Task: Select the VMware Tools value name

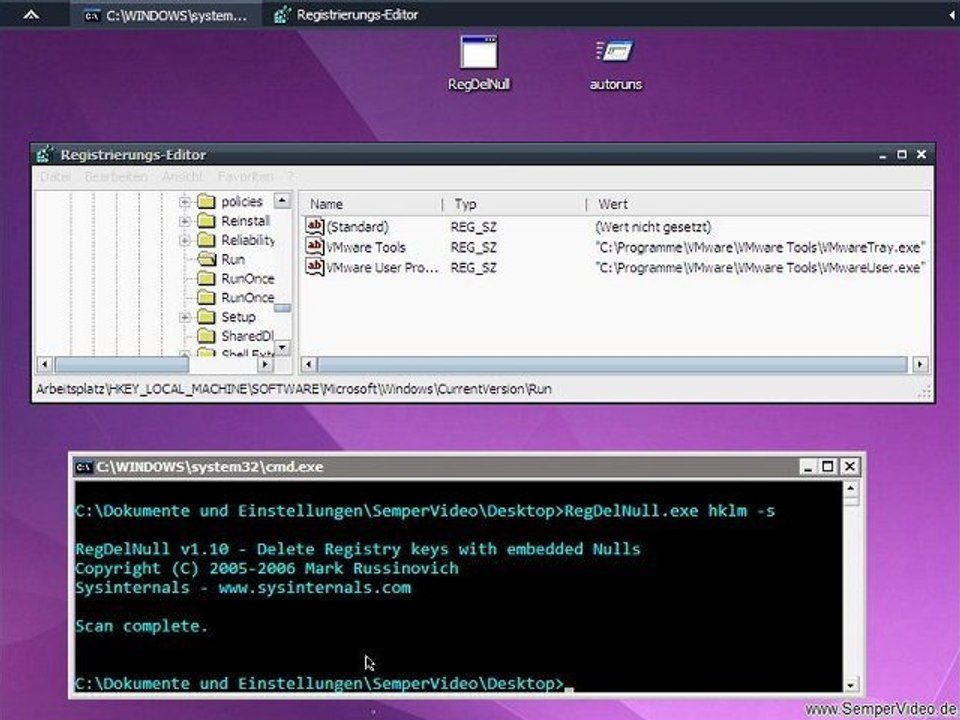Action: [x=366, y=247]
